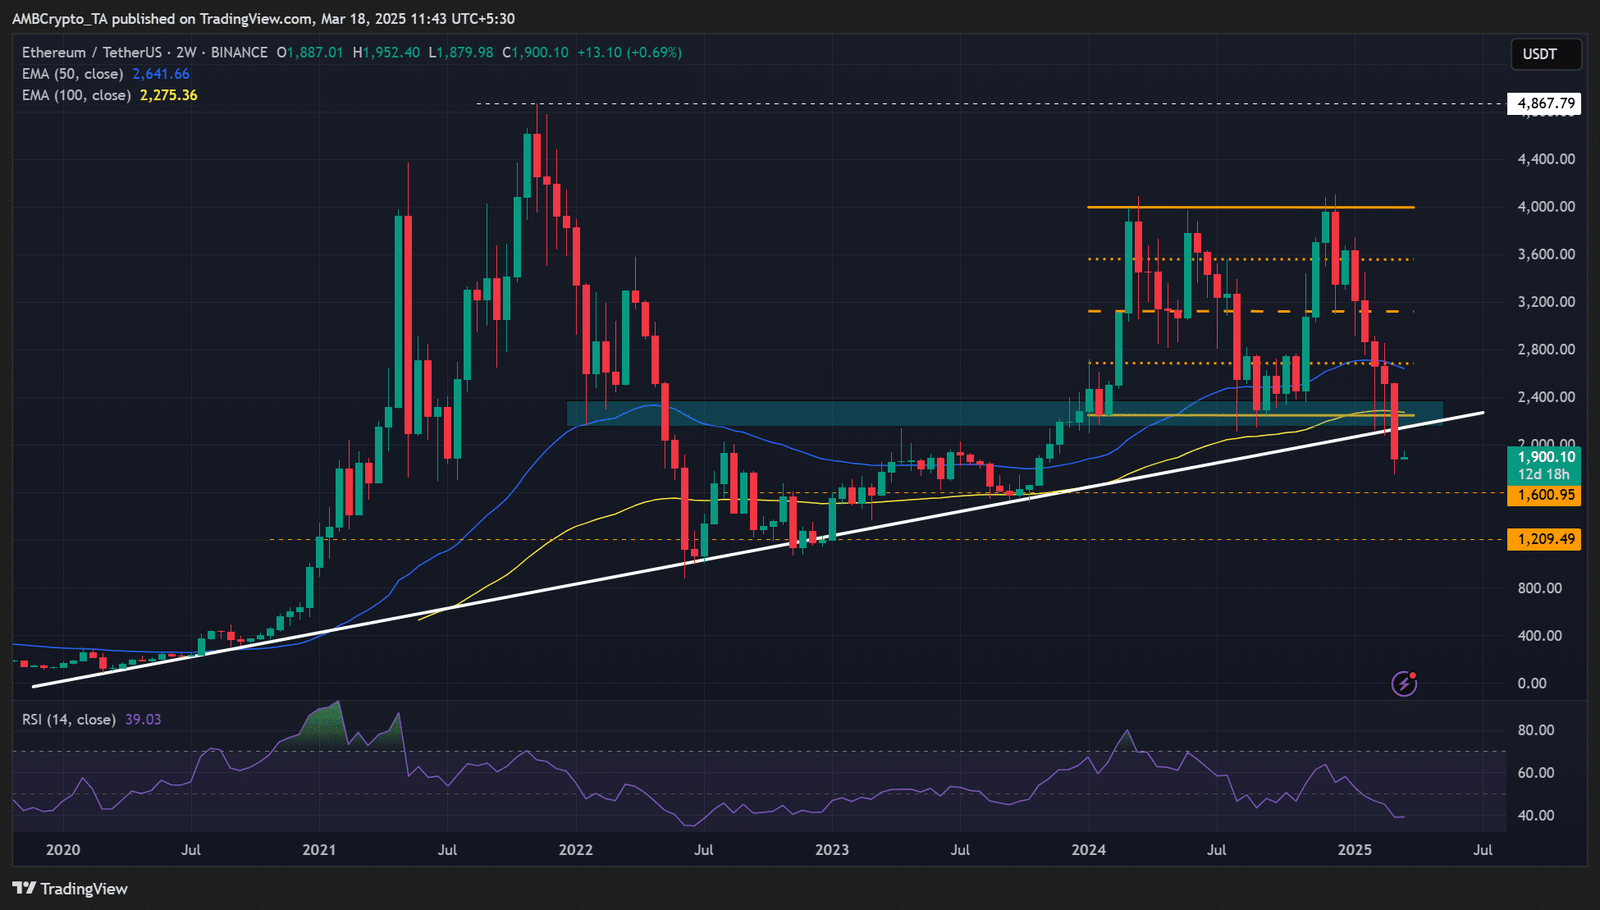Screen dimensions: 1600x910
Task: Select the orange 1,209.49 price label
Action: tap(1545, 539)
